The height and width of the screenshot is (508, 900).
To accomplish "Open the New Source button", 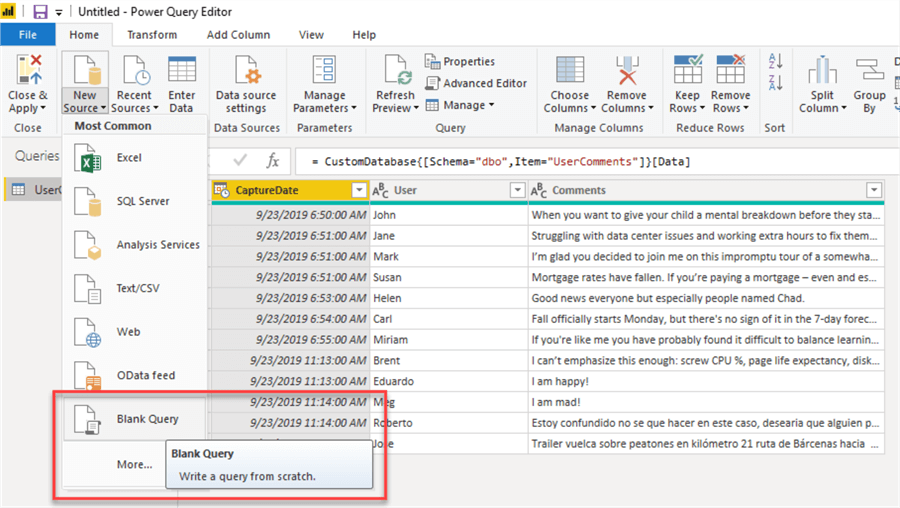I will pyautogui.click(x=85, y=84).
